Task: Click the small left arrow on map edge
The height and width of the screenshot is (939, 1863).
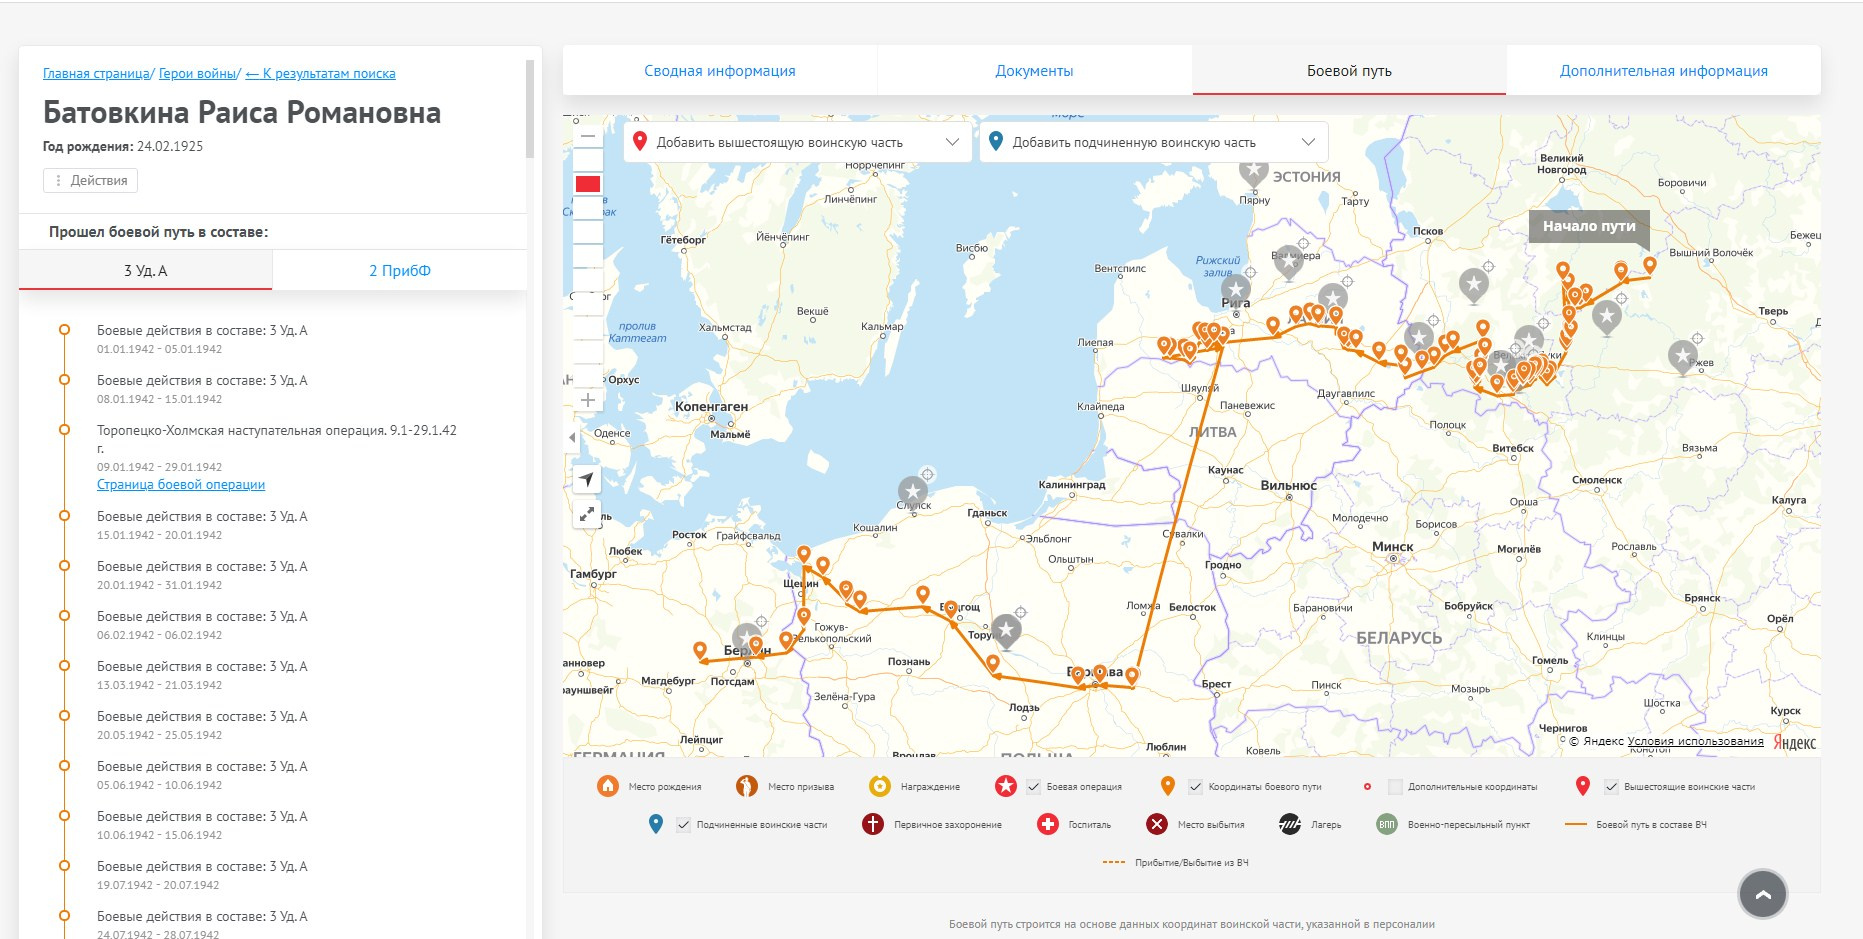Action: click(x=572, y=437)
